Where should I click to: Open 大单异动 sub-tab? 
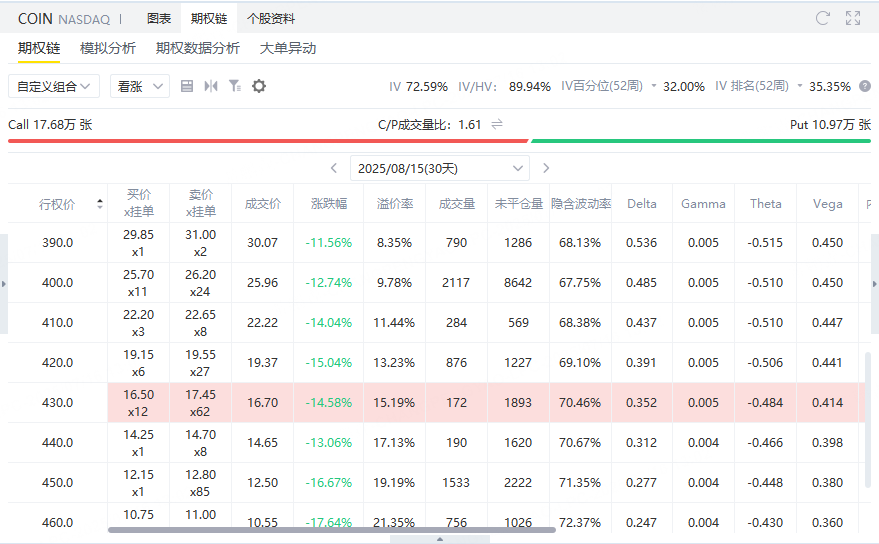[x=288, y=48]
